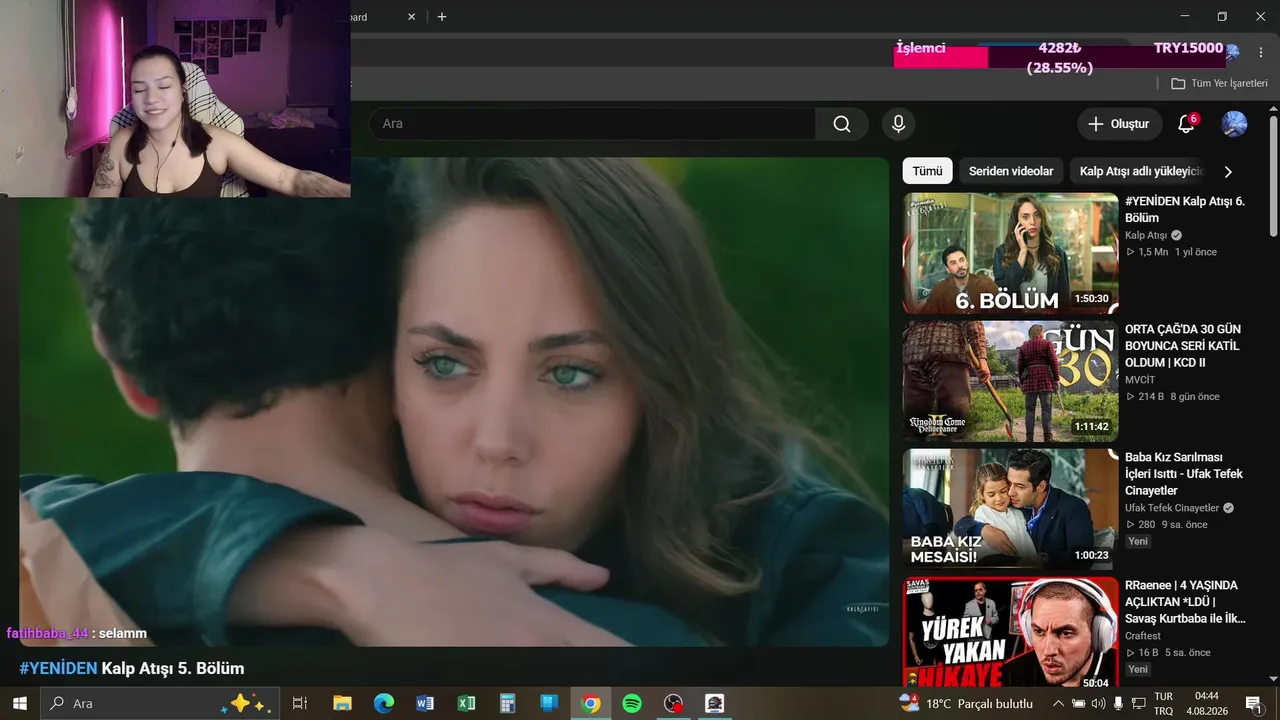The image size is (1280, 720).
Task: Select the Tümü filter chip
Action: click(927, 171)
